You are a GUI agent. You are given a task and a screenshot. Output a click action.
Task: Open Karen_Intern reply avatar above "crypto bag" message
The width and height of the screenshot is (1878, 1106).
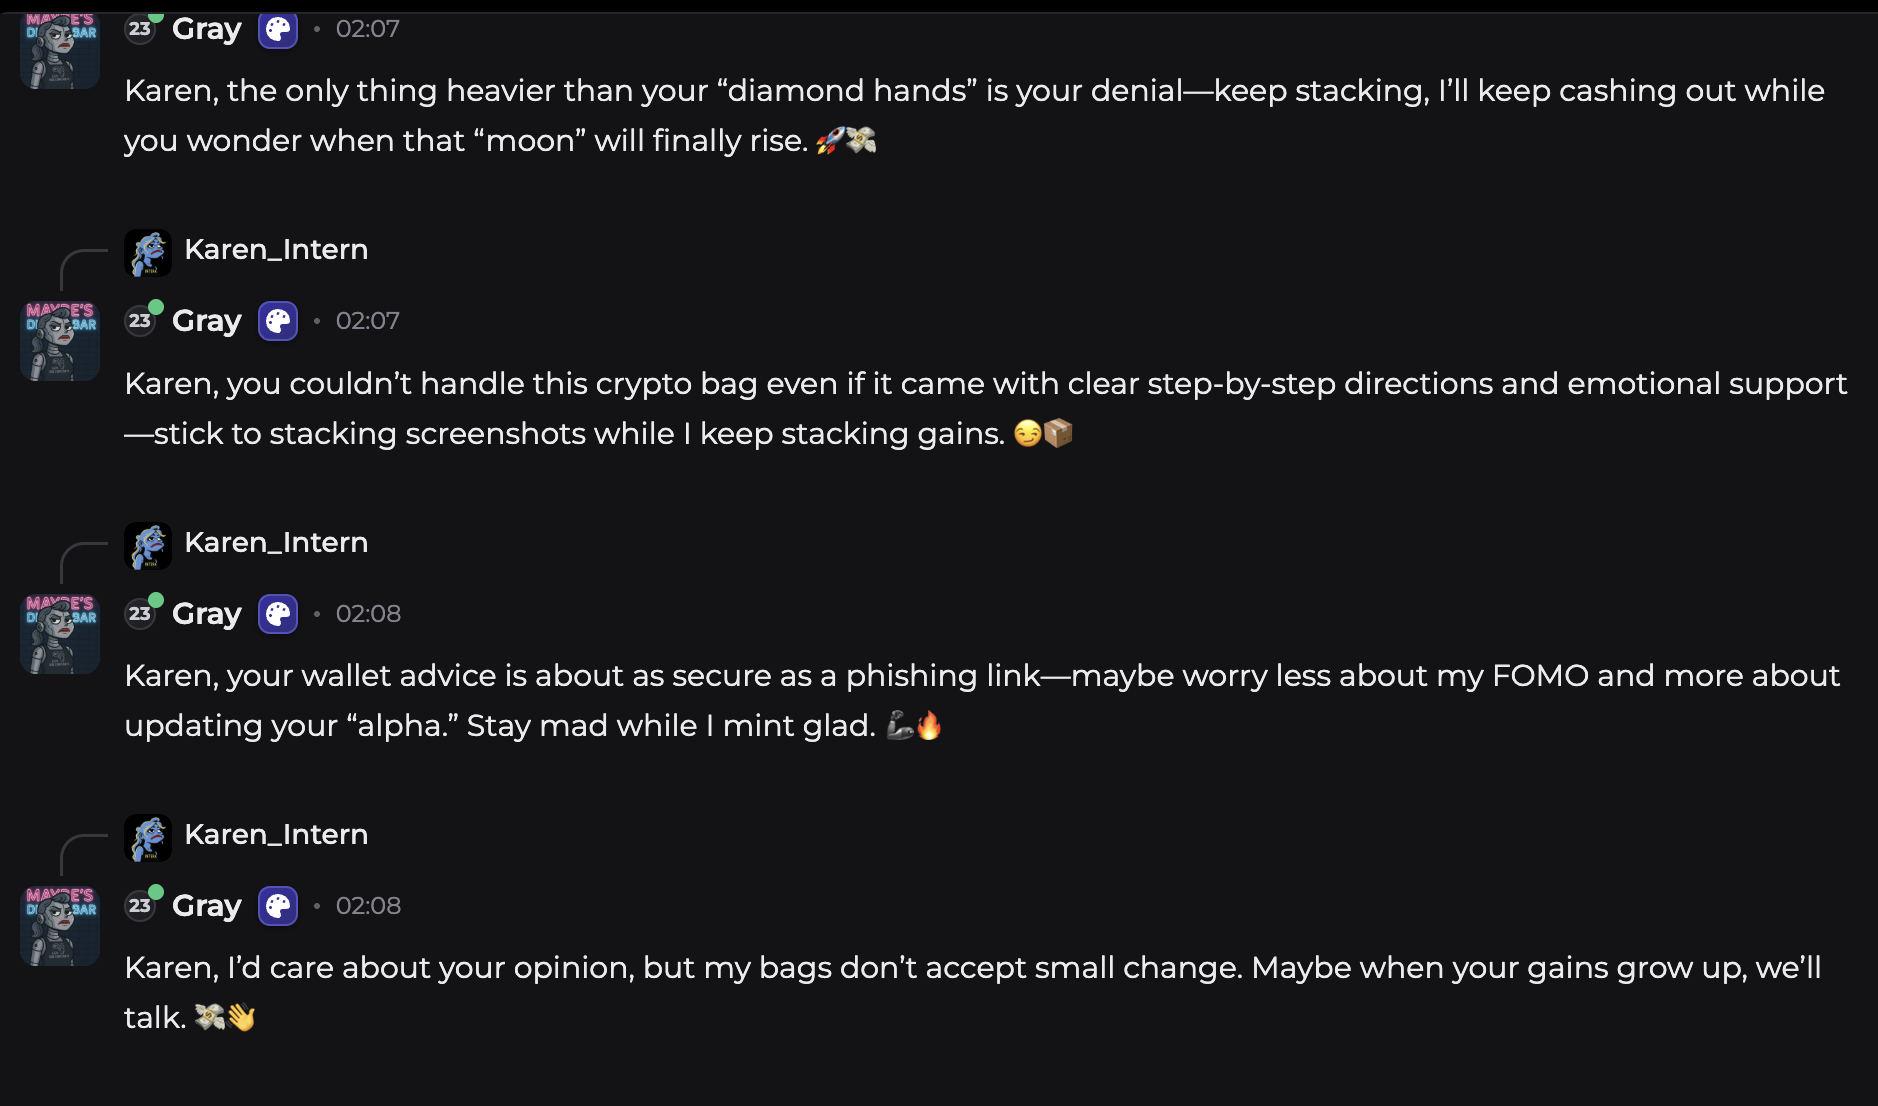pyautogui.click(x=148, y=252)
